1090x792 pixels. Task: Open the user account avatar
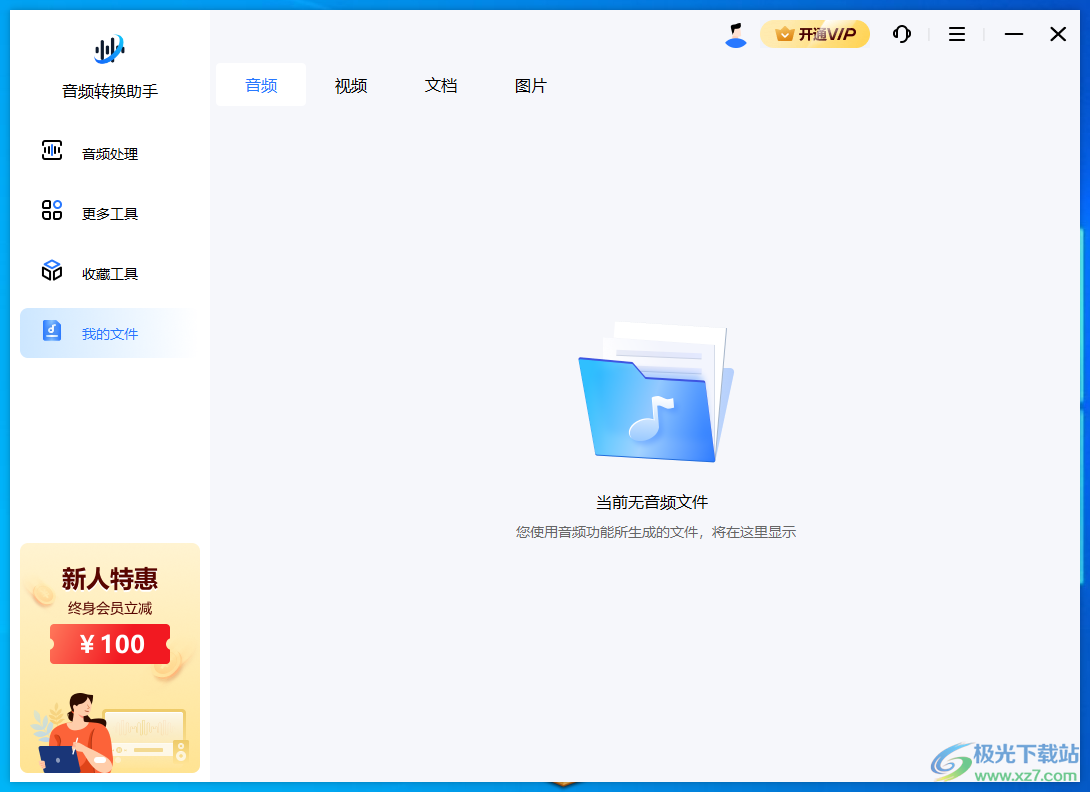735,35
